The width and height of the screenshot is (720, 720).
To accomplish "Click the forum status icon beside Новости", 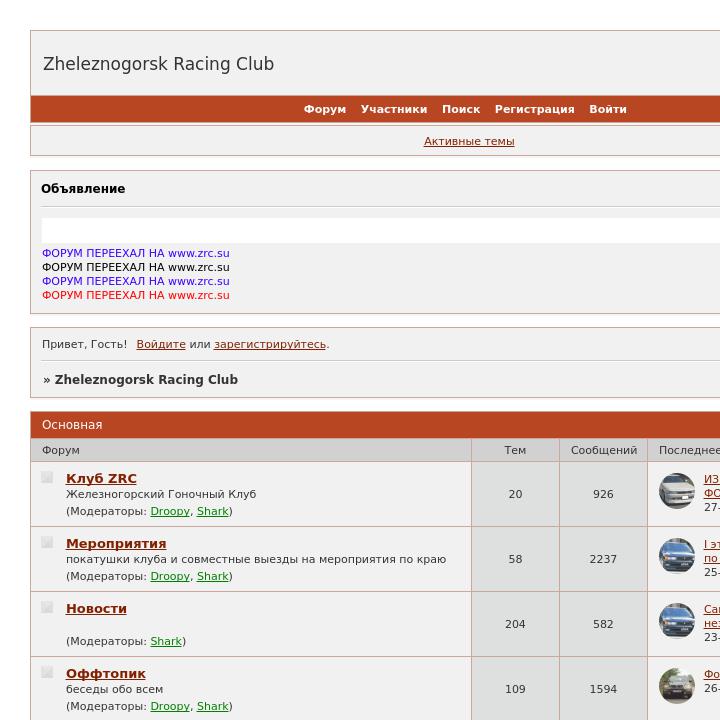I will 47,607.
